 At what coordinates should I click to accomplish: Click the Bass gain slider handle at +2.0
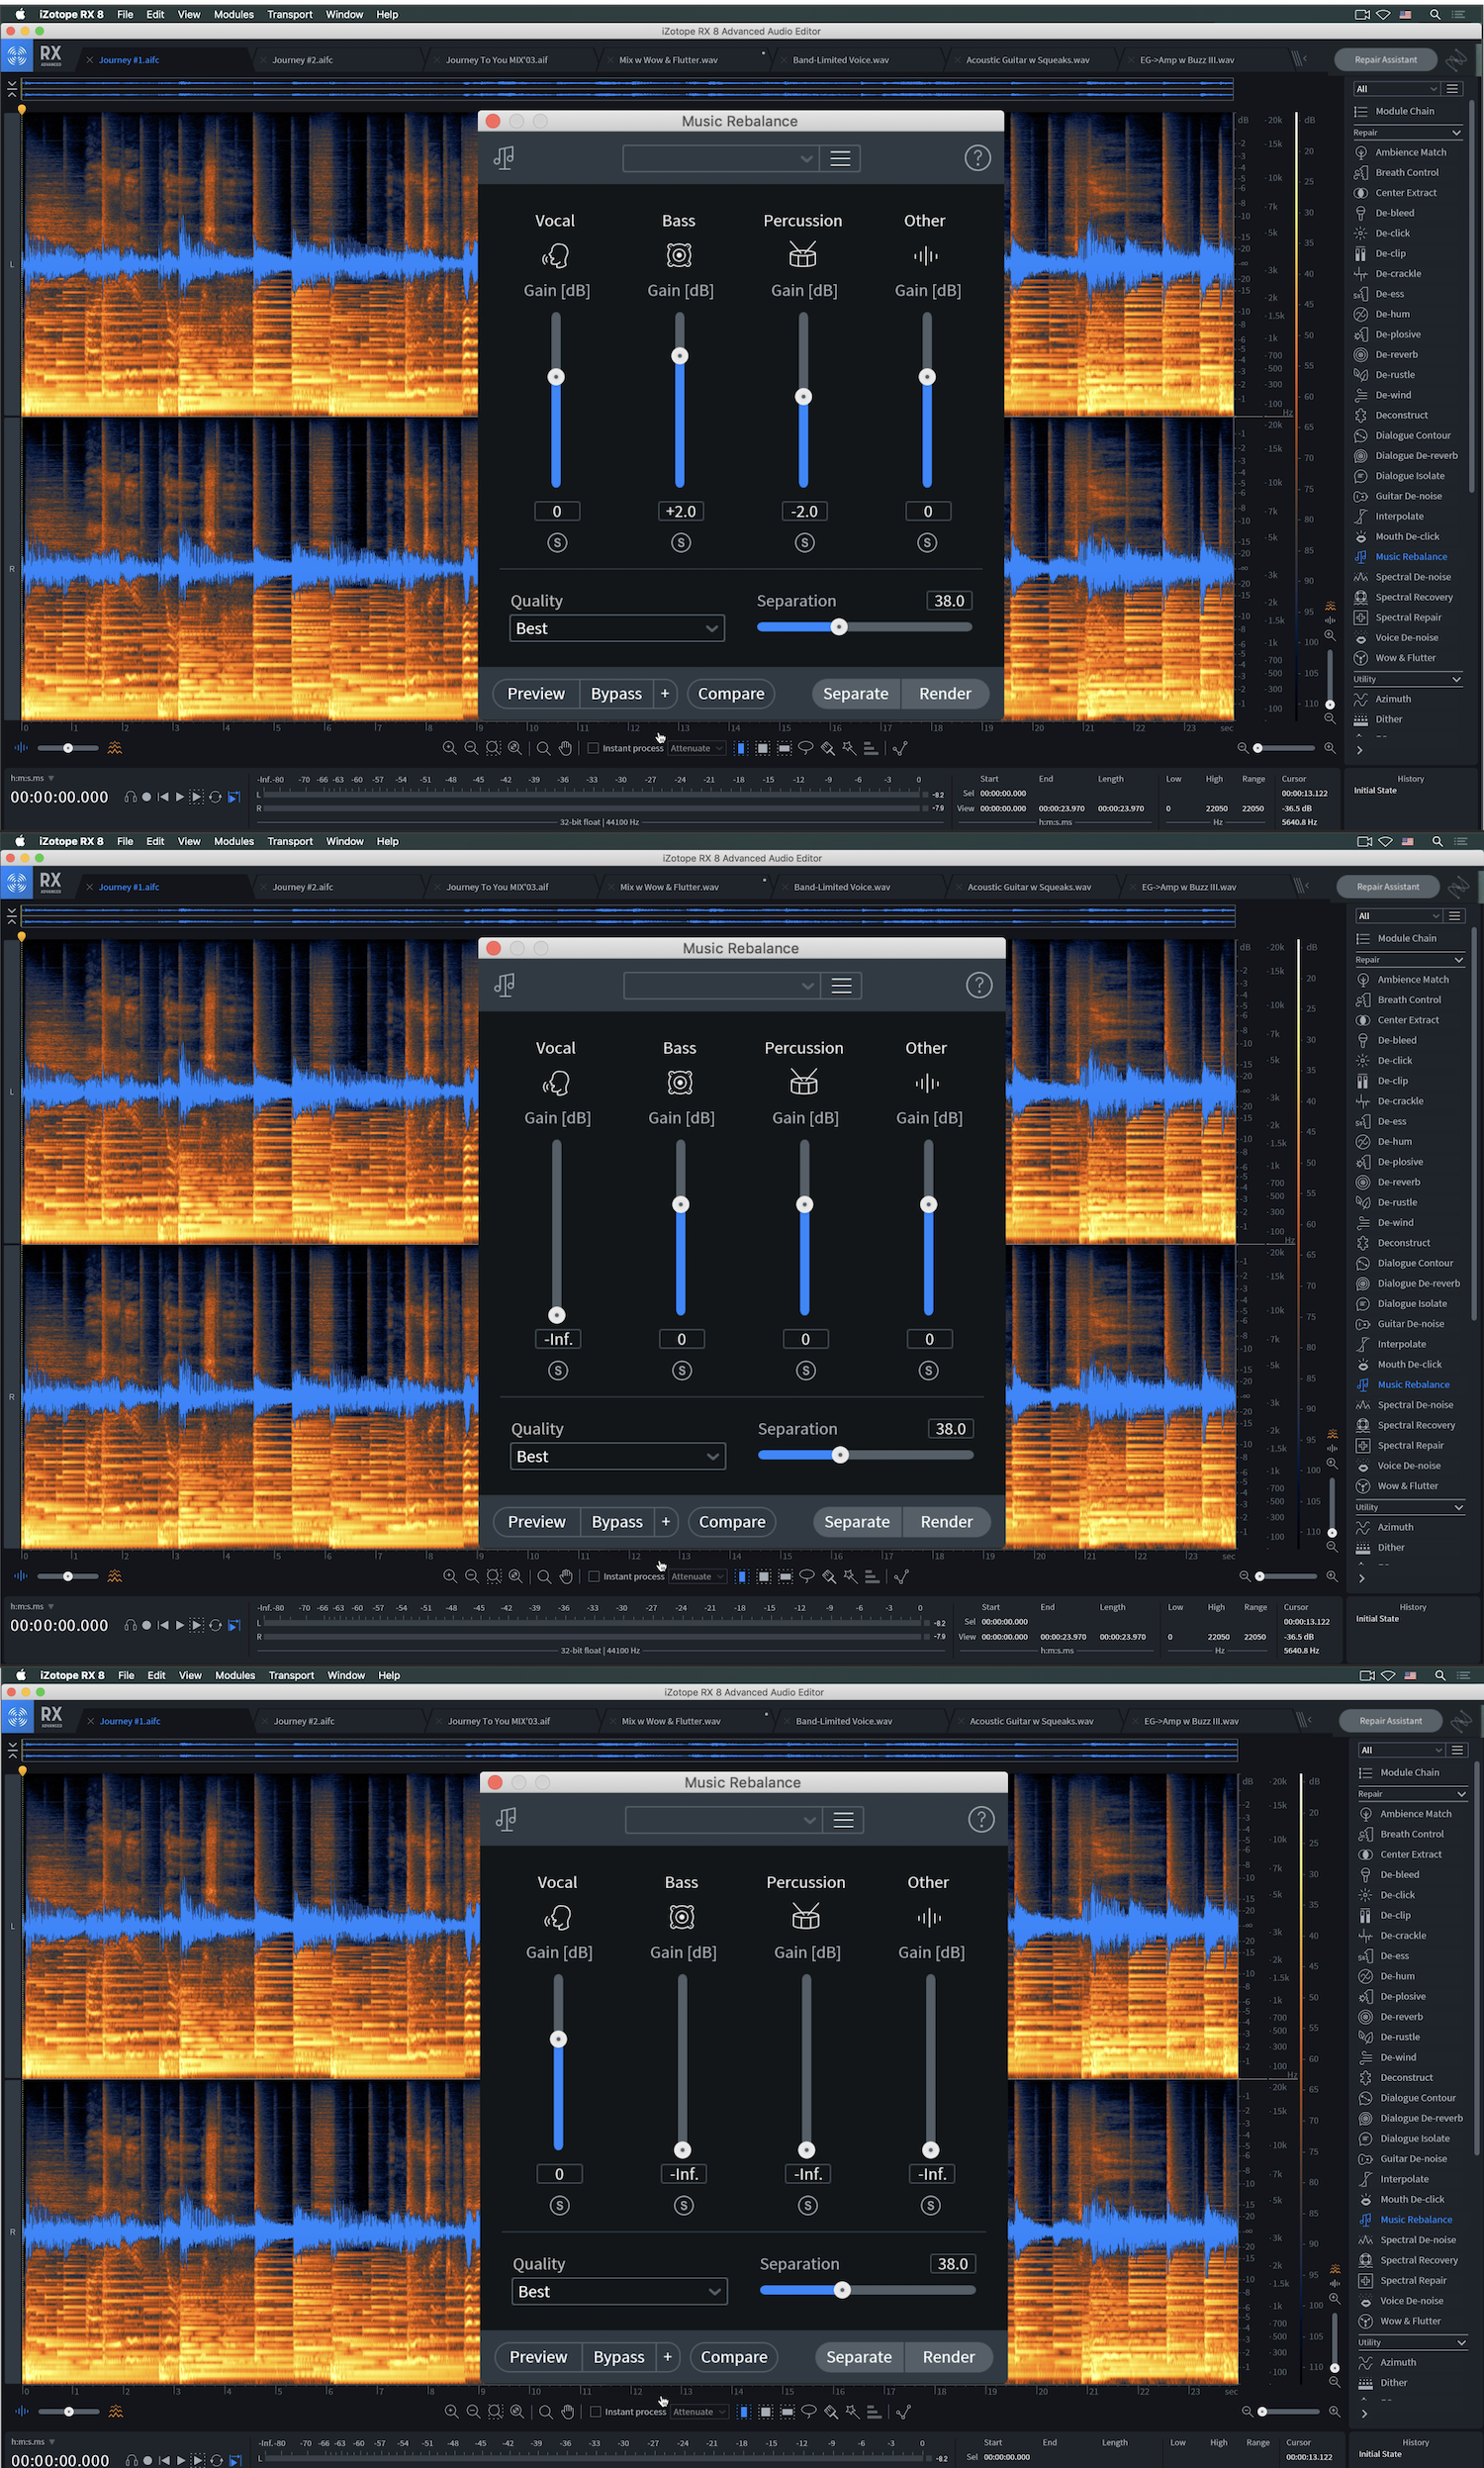(x=680, y=356)
